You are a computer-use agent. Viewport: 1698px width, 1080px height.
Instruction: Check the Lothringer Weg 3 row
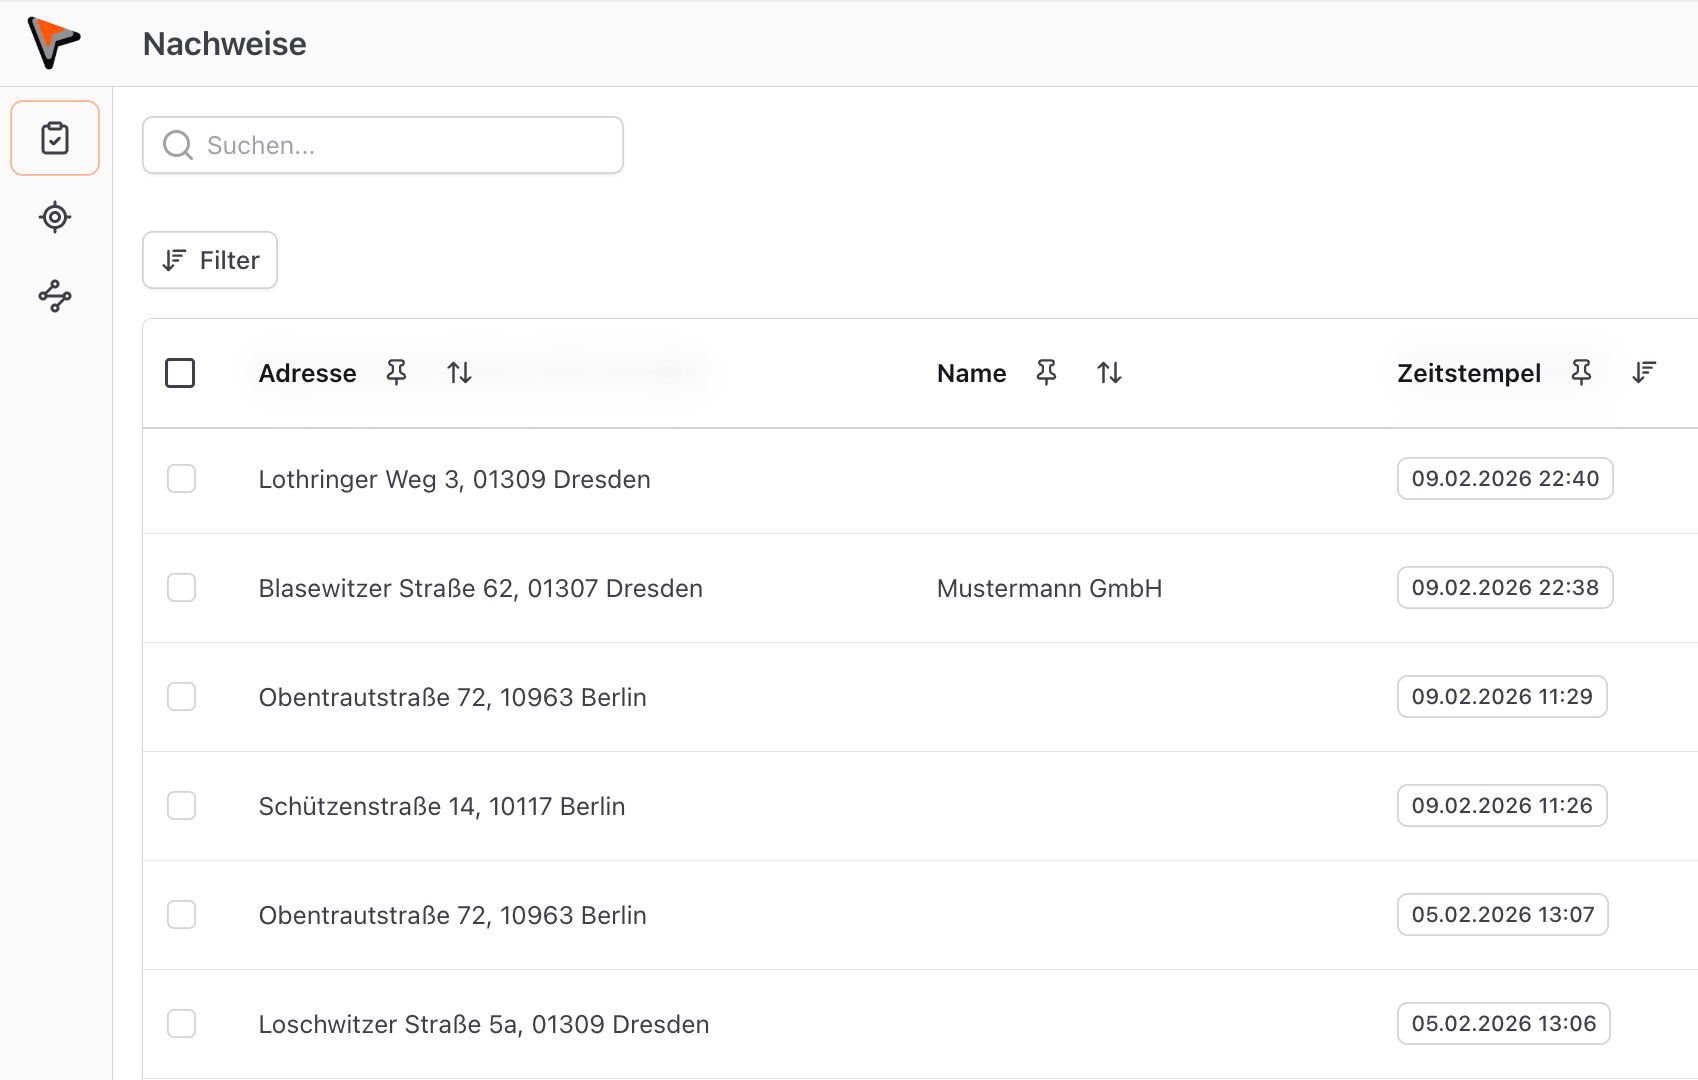pos(181,479)
